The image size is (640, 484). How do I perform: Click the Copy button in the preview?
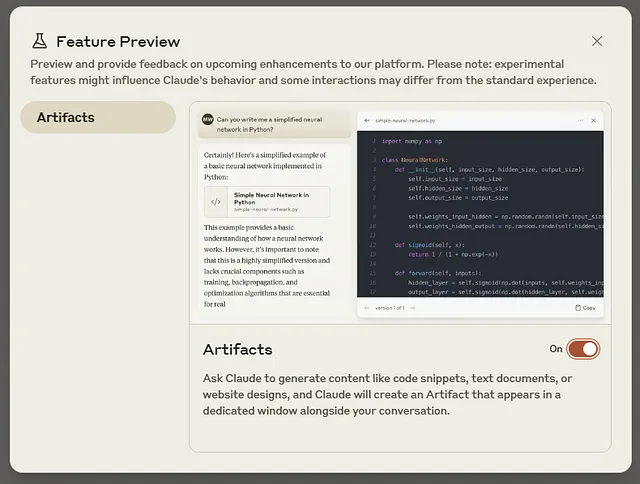pyautogui.click(x=585, y=308)
